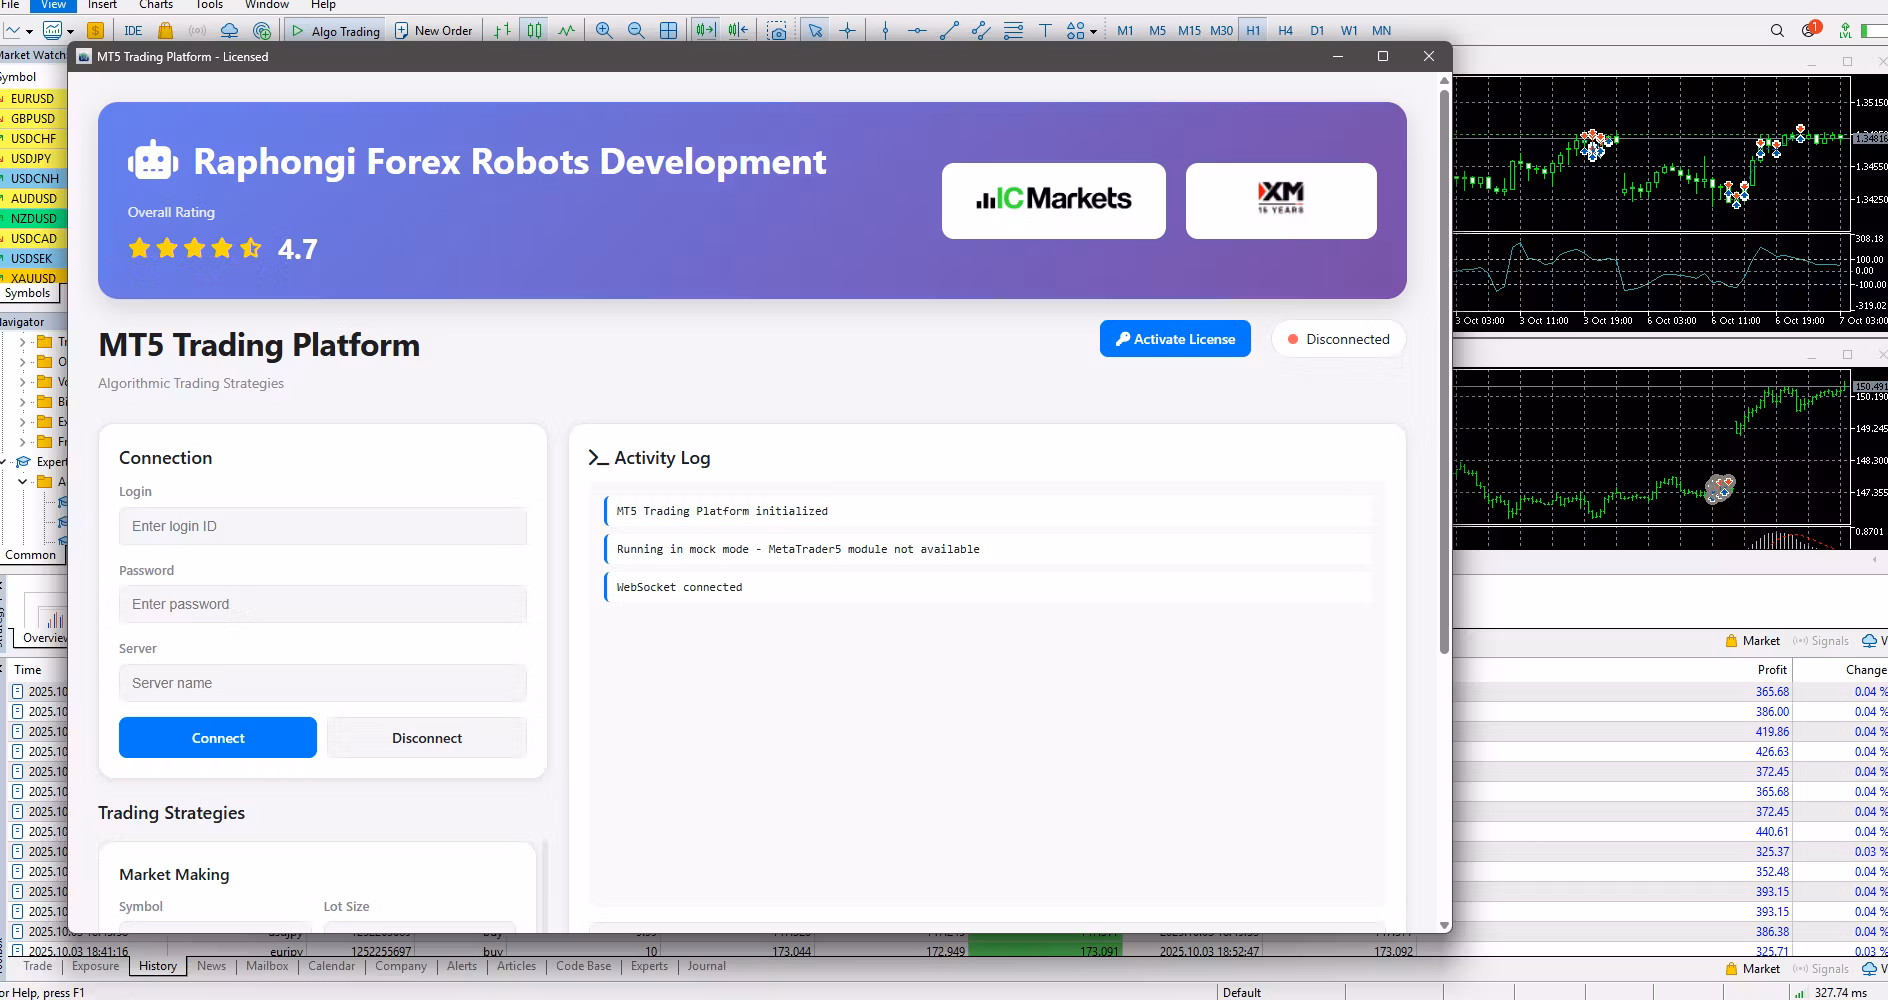This screenshot has height=1000, width=1888.
Task: Select the crosshair tool
Action: point(848,31)
